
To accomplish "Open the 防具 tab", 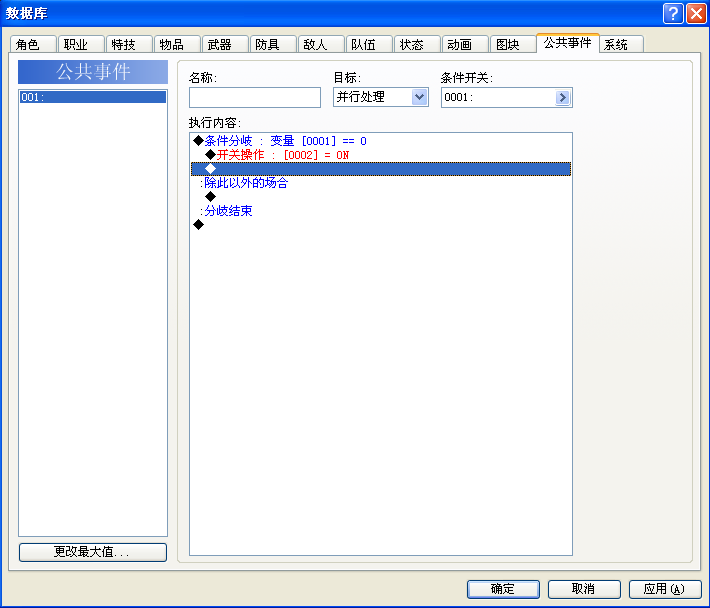I will 273,44.
